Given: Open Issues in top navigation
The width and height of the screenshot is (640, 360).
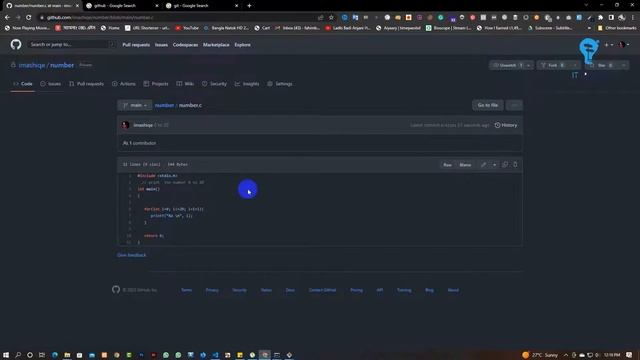Looking at the screenshot, I should pyautogui.click(x=161, y=45).
